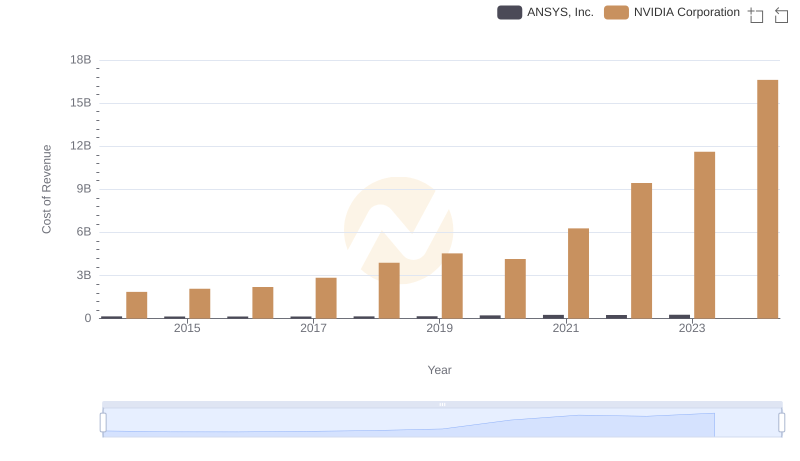Screen dimensions: 800x461
Task: Click the '2019' x-axis label
Action: 439,328
